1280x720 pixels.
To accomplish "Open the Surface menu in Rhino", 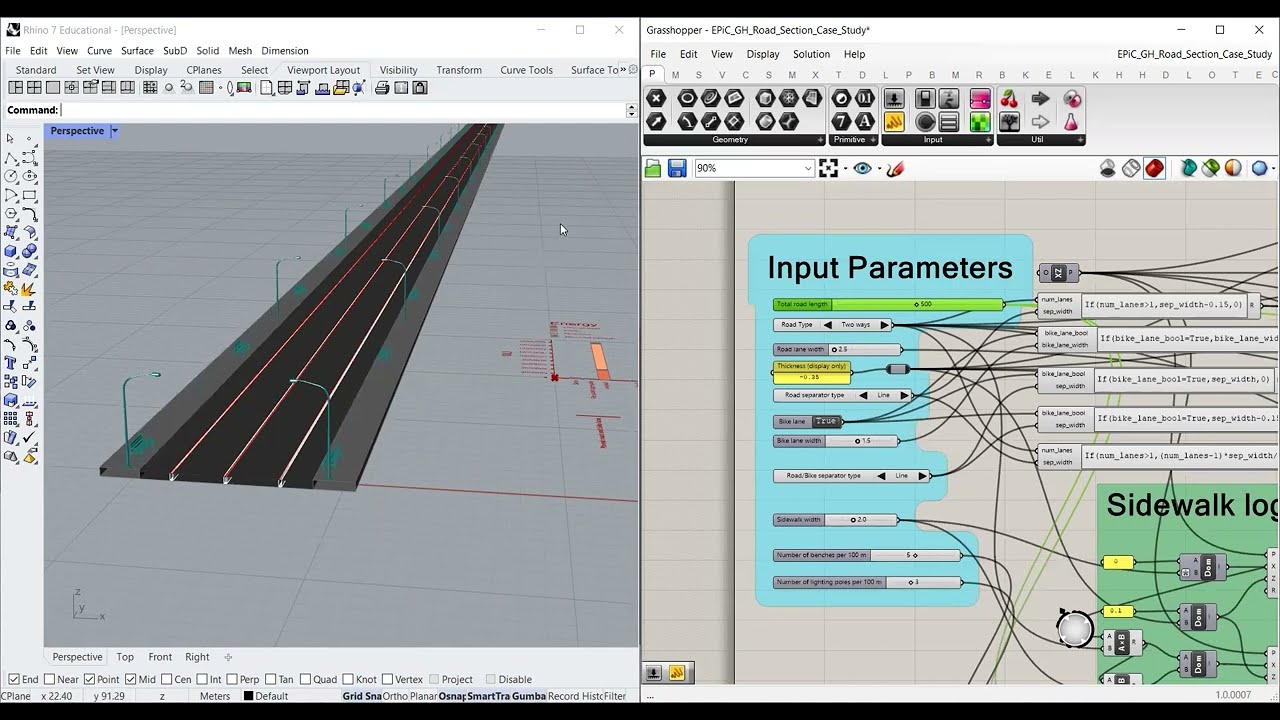I will 137,51.
